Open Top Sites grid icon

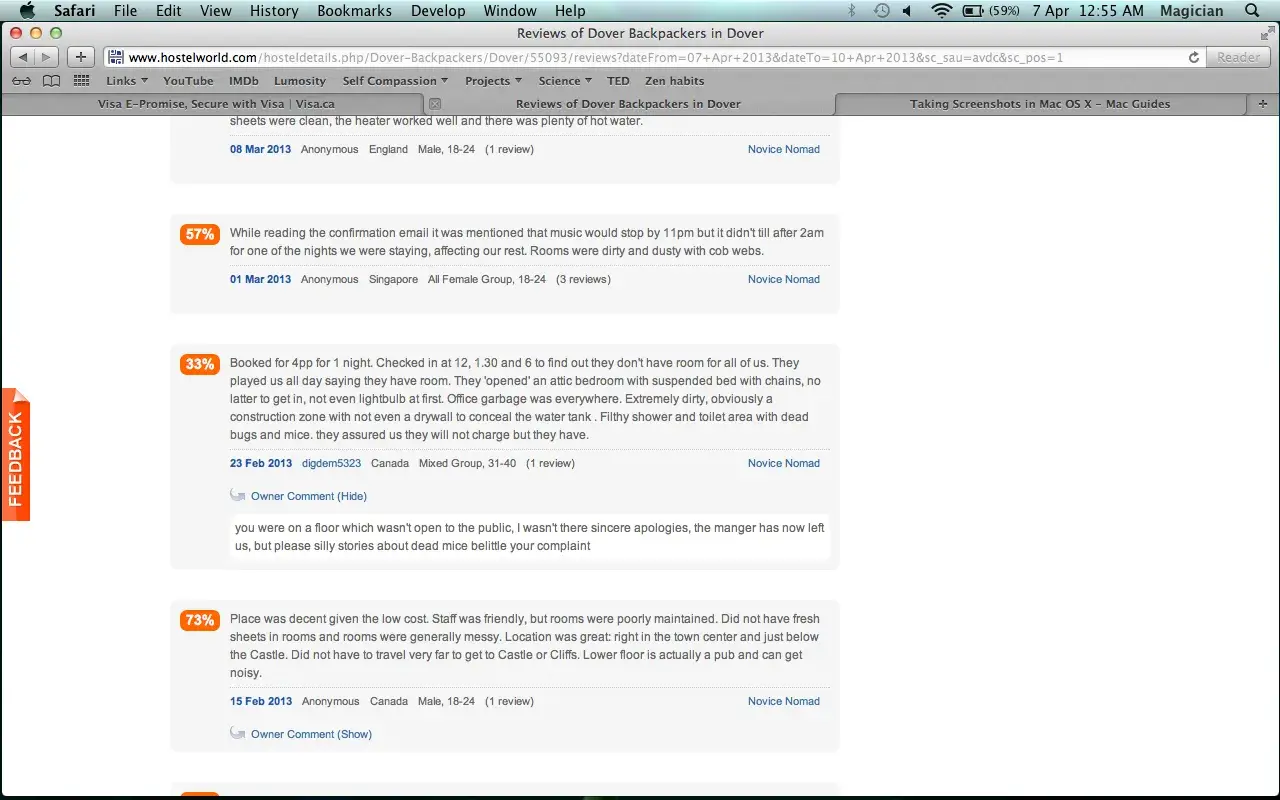tap(82, 81)
